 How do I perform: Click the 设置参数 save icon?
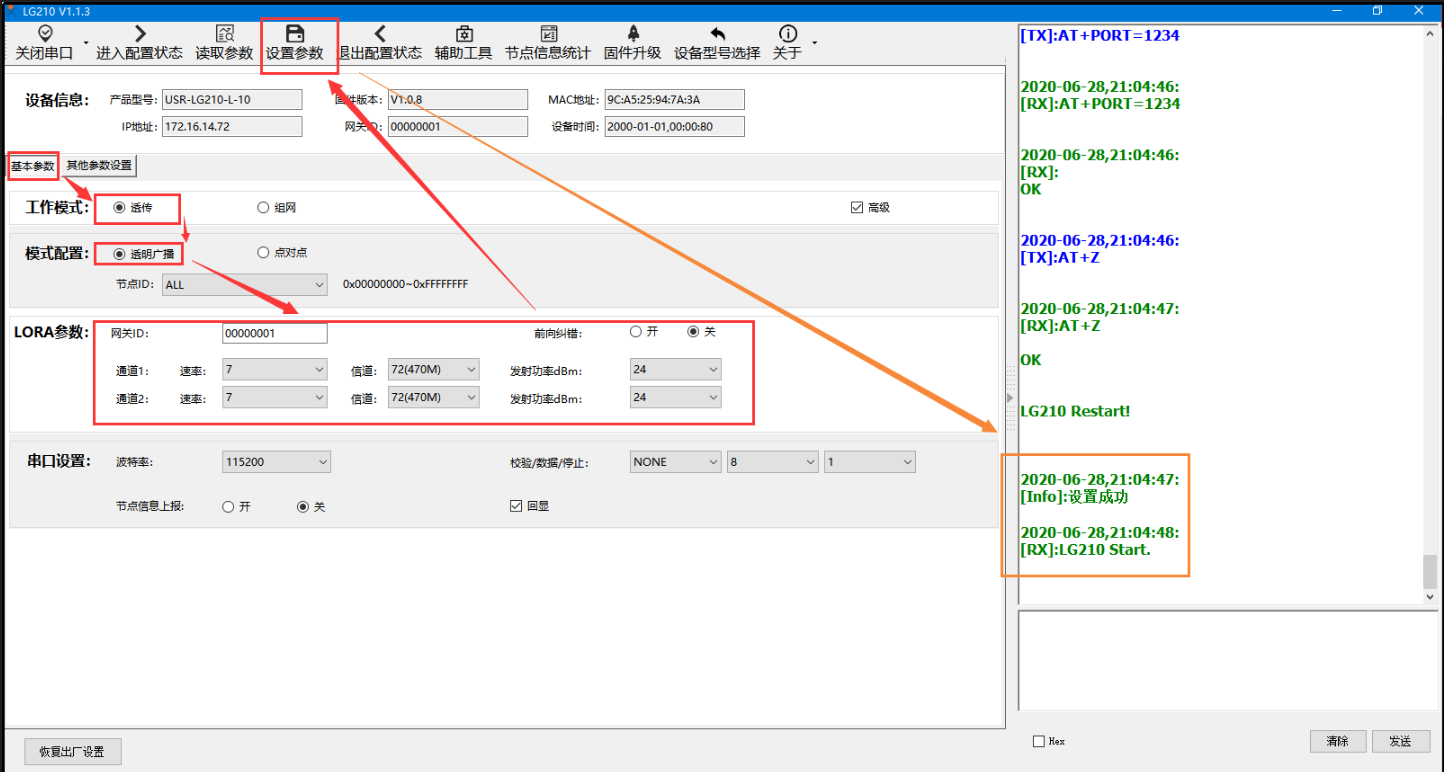pyautogui.click(x=294, y=34)
